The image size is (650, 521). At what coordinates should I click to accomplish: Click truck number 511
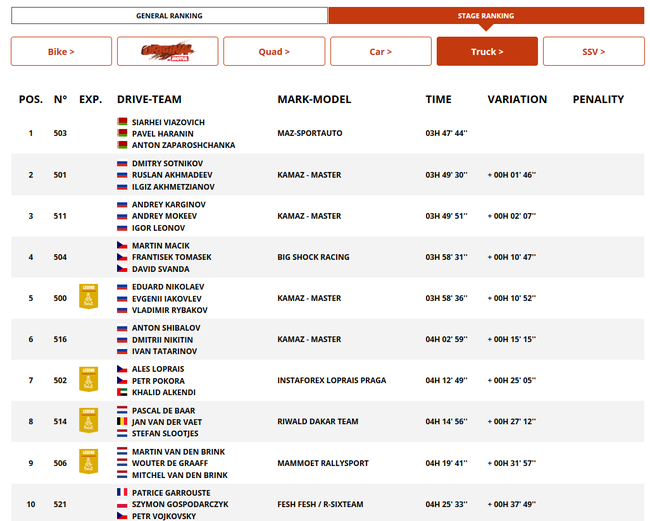60,216
